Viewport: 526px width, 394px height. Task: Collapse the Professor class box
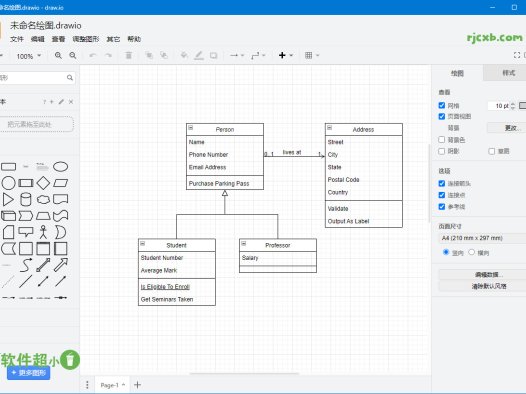coord(244,243)
